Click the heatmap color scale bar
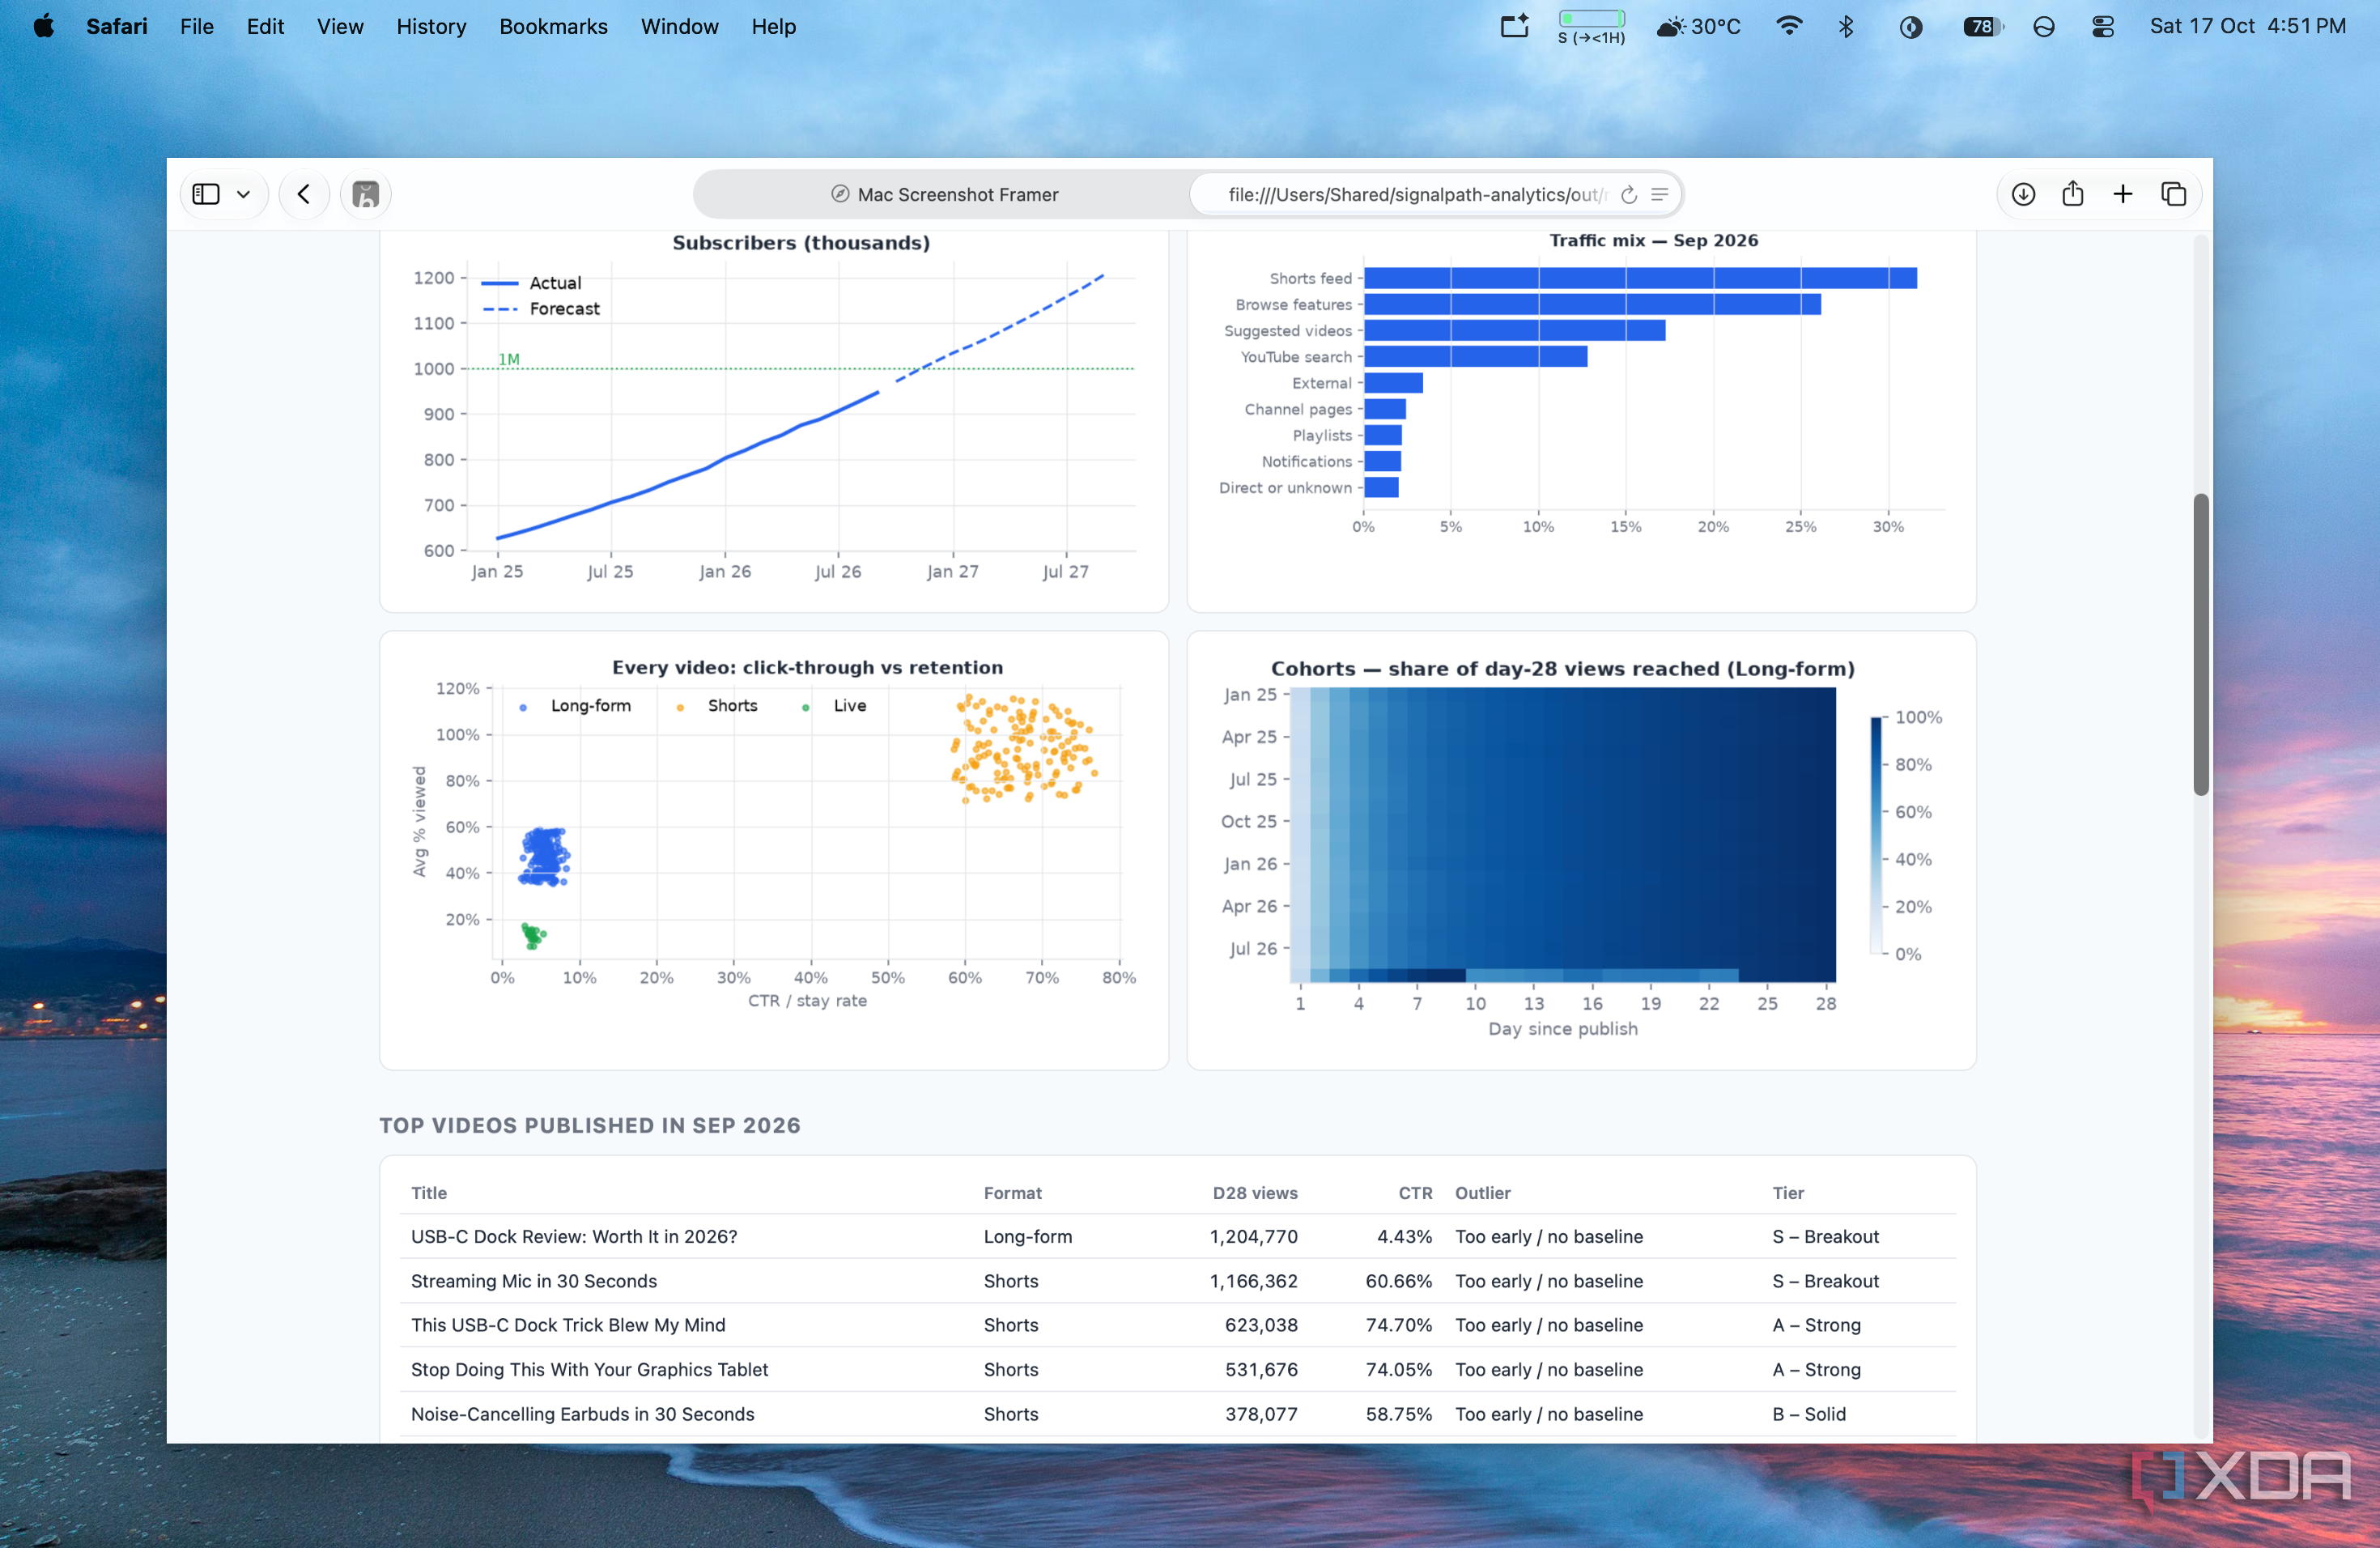 tap(1876, 835)
